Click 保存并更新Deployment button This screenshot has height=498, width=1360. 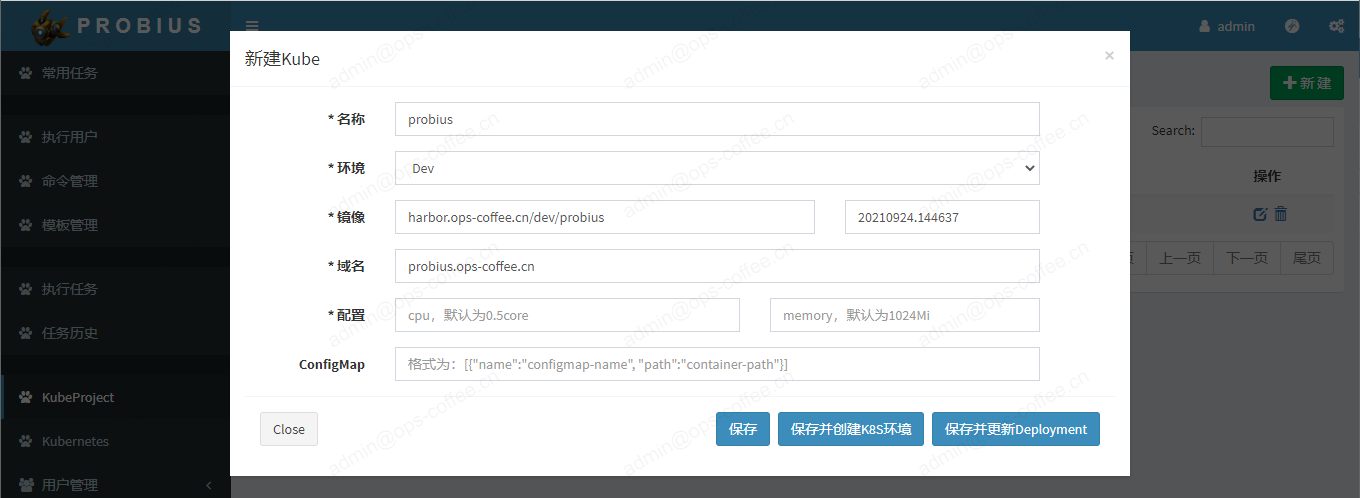click(1015, 429)
